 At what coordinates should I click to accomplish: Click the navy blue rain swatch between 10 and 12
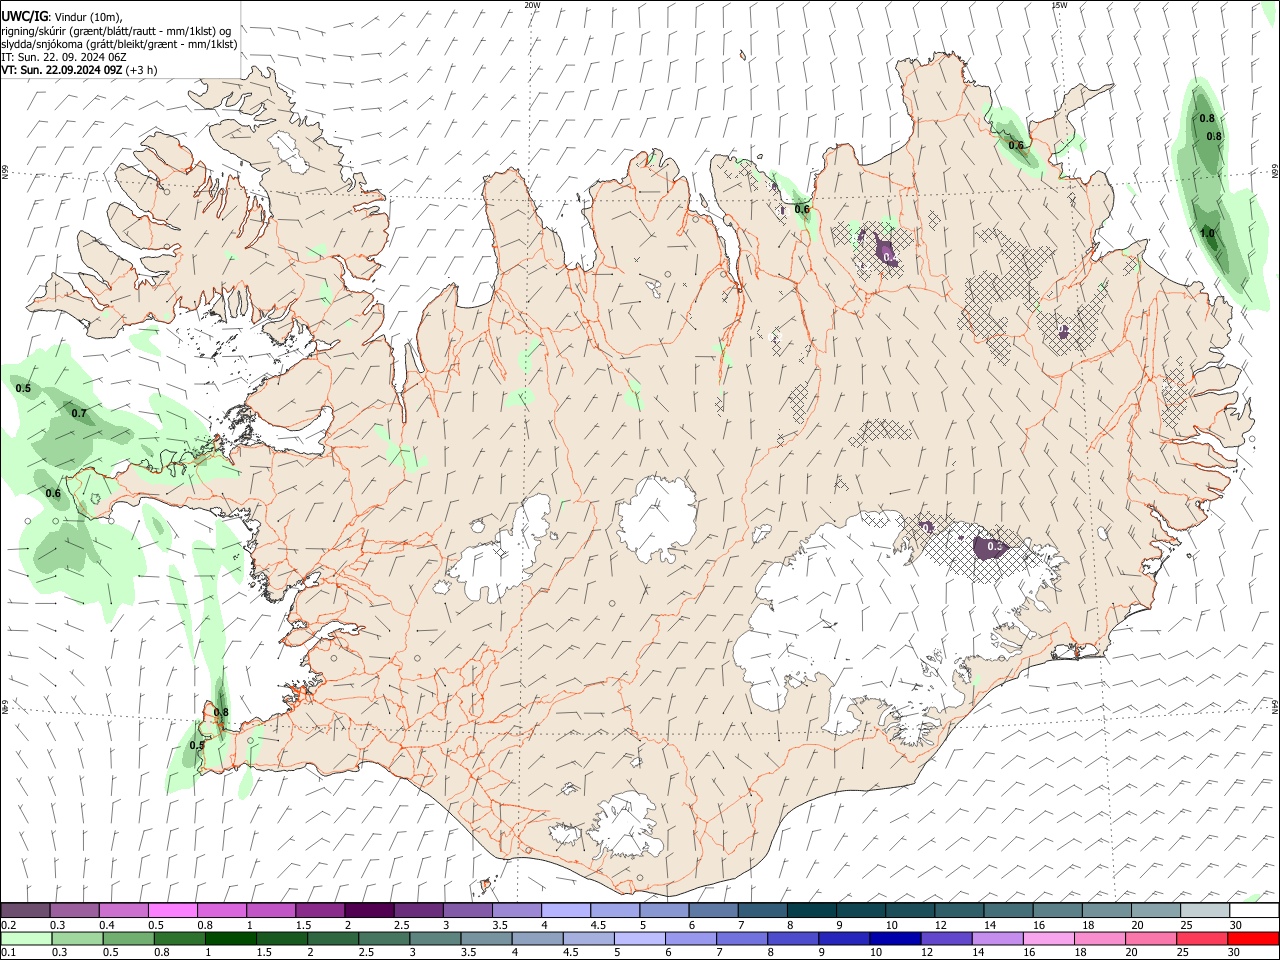point(894,938)
